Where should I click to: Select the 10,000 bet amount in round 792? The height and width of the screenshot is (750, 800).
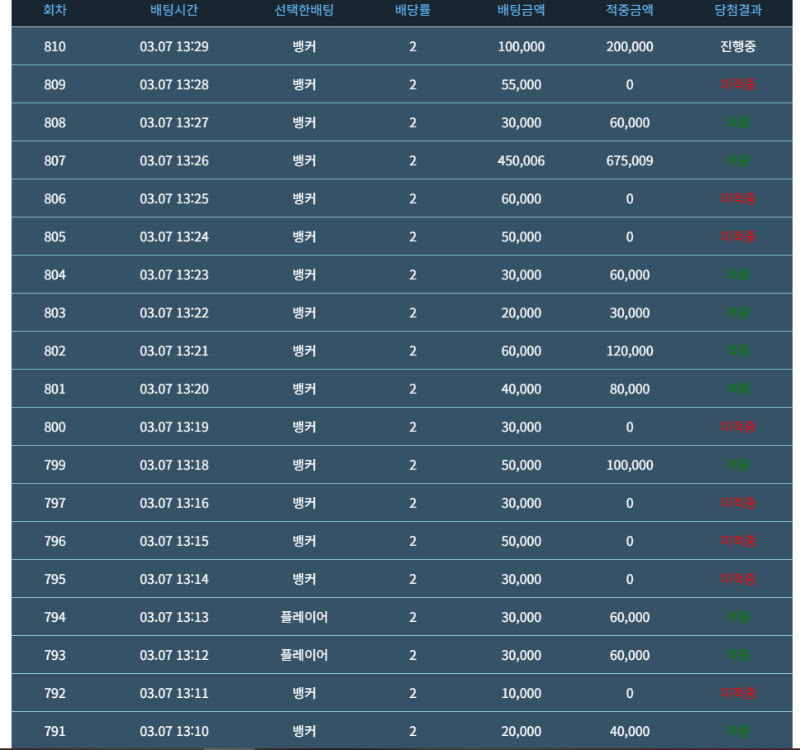click(x=521, y=693)
